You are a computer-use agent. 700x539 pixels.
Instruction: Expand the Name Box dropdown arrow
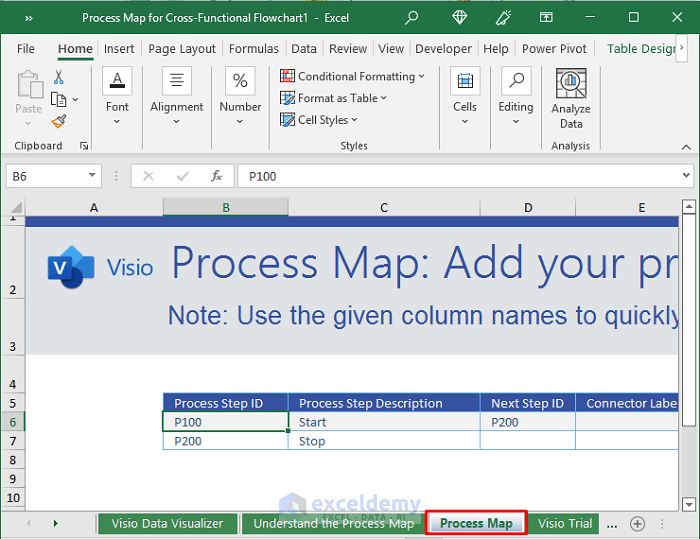[x=92, y=175]
